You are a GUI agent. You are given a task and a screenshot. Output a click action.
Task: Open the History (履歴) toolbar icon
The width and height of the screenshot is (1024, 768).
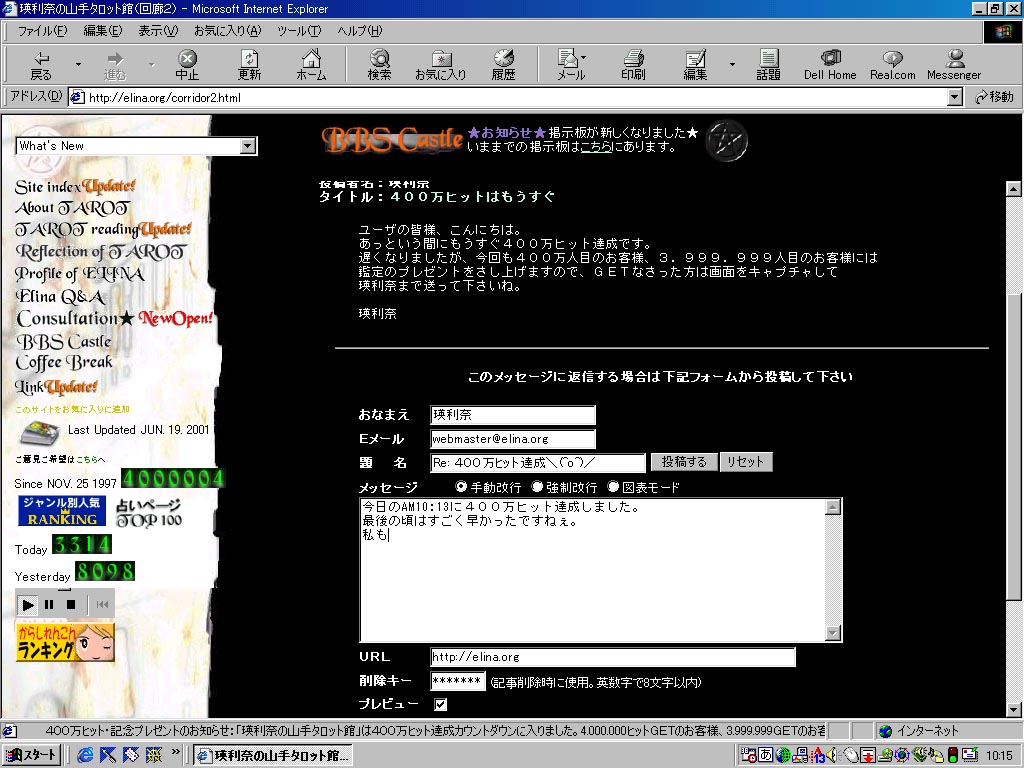click(x=503, y=65)
